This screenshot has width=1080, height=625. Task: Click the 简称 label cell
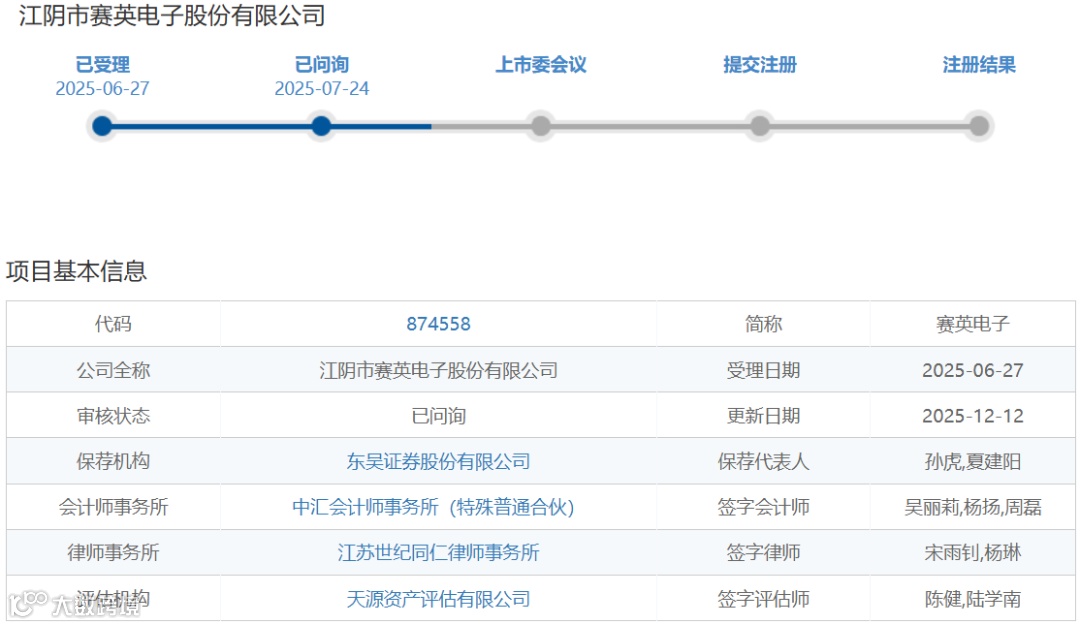(763, 324)
